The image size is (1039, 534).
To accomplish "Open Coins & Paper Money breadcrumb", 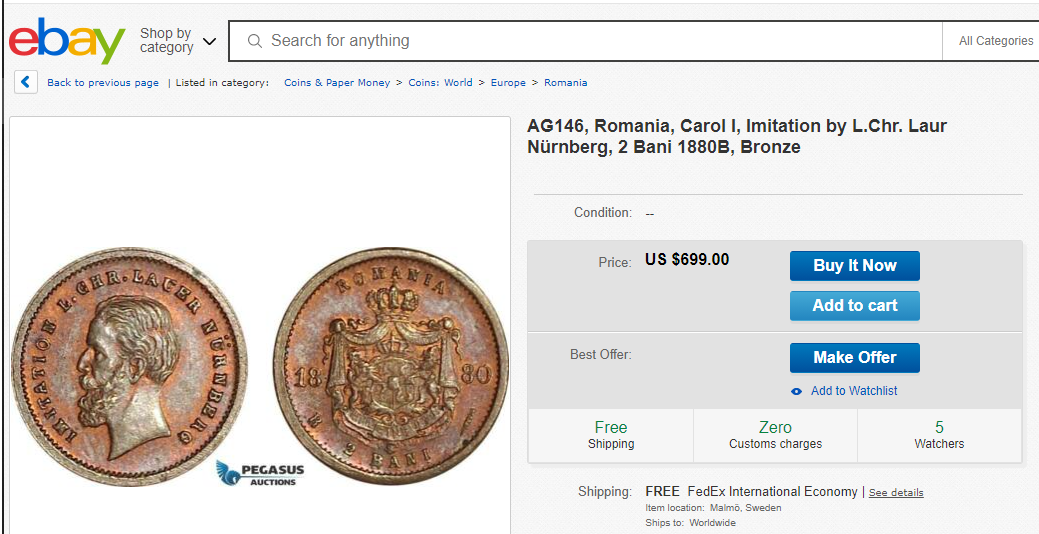I will tap(337, 83).
